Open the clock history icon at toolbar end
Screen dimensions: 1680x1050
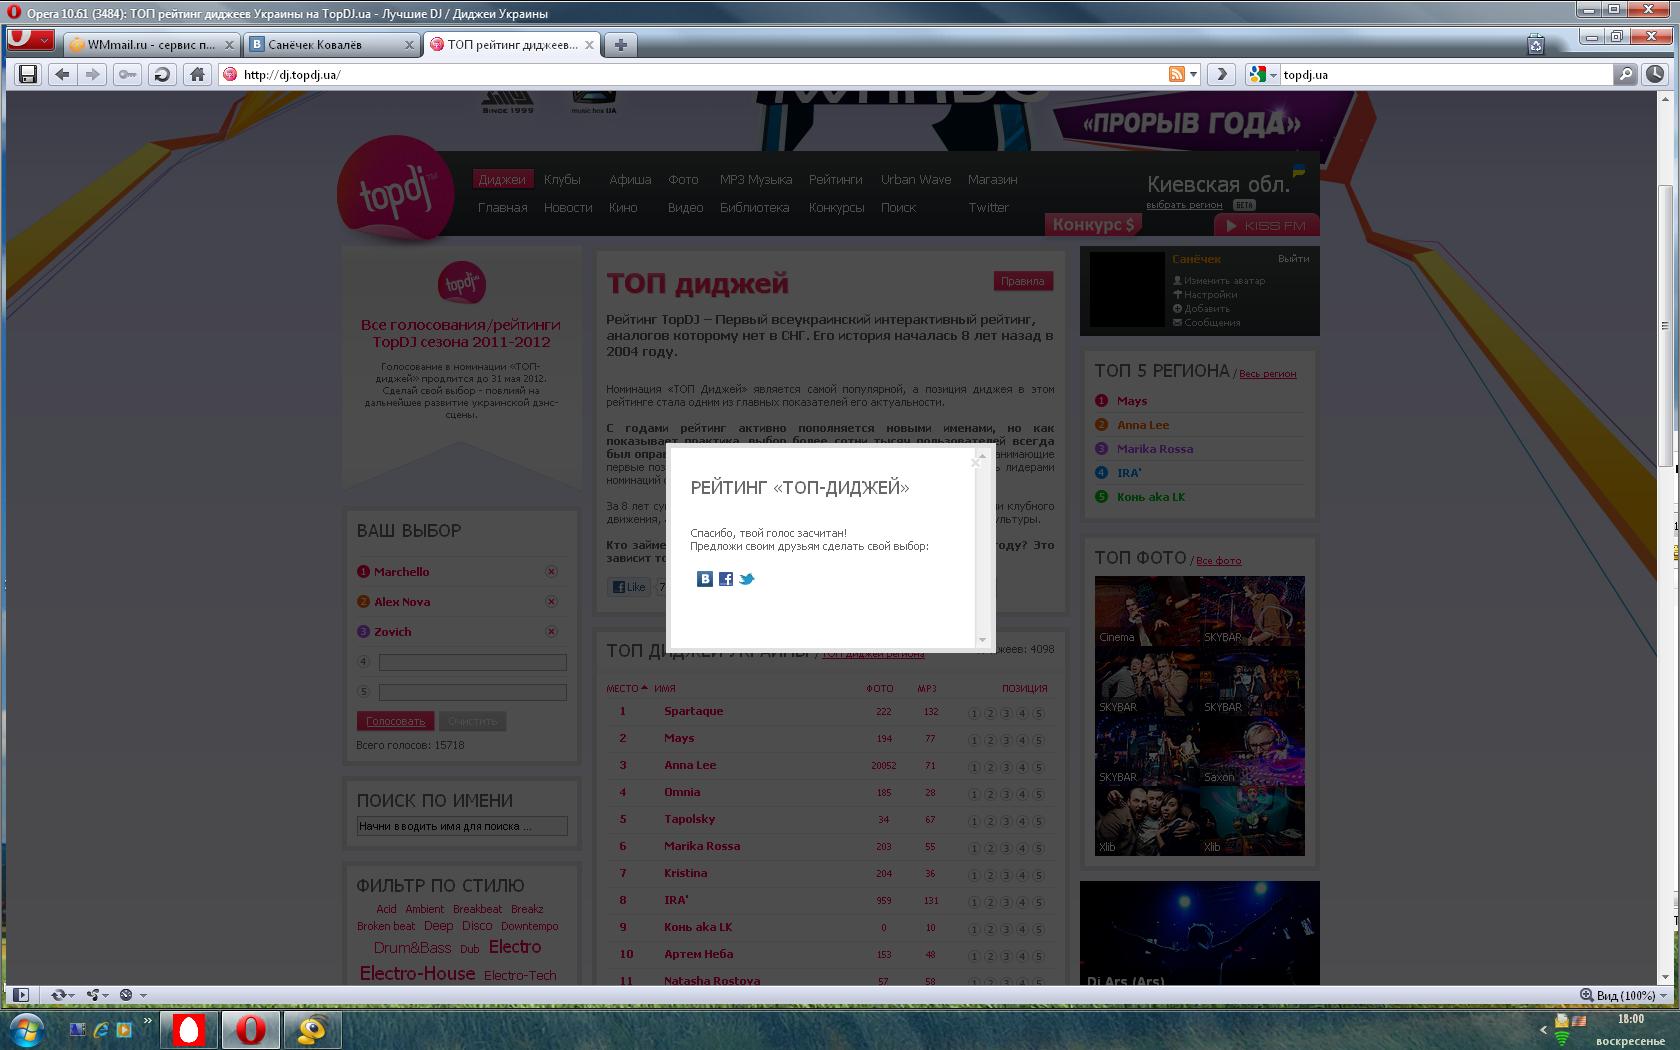pos(1656,74)
